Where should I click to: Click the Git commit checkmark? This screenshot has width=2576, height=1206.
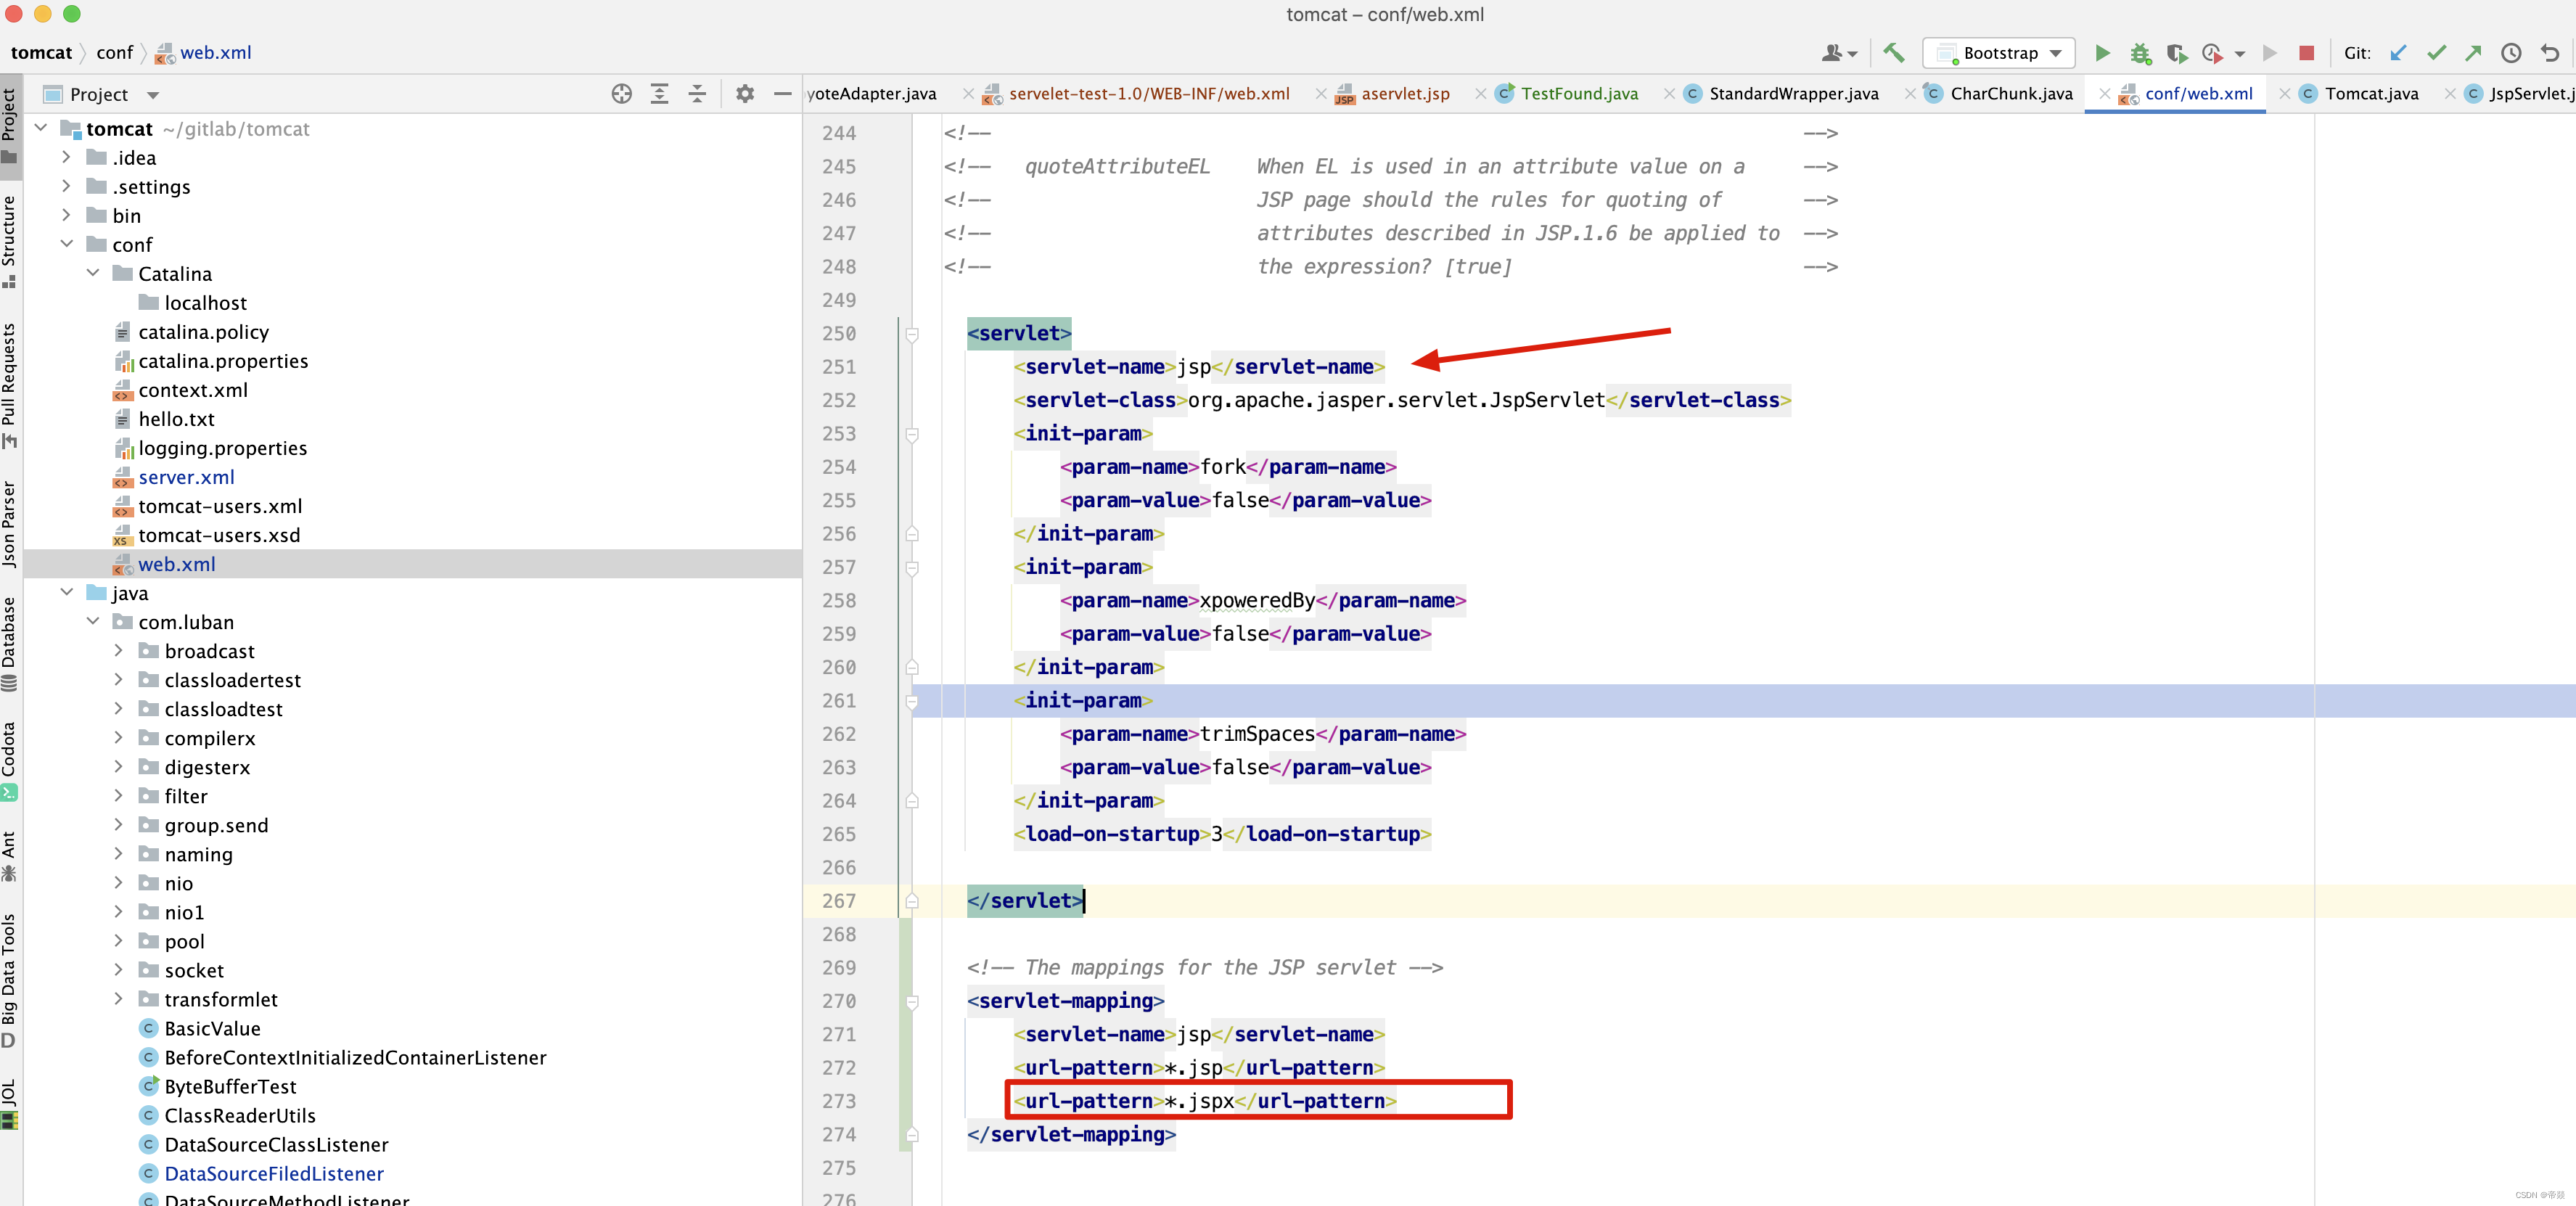(2436, 53)
